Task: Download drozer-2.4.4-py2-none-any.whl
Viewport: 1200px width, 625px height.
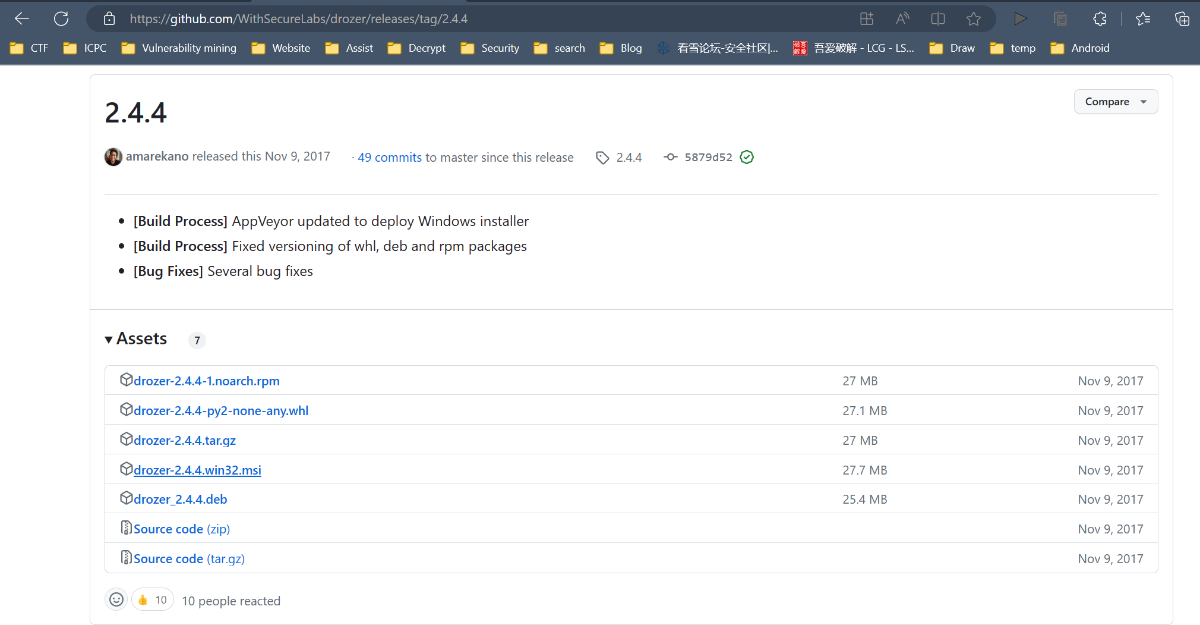Action: pyautogui.click(x=221, y=410)
